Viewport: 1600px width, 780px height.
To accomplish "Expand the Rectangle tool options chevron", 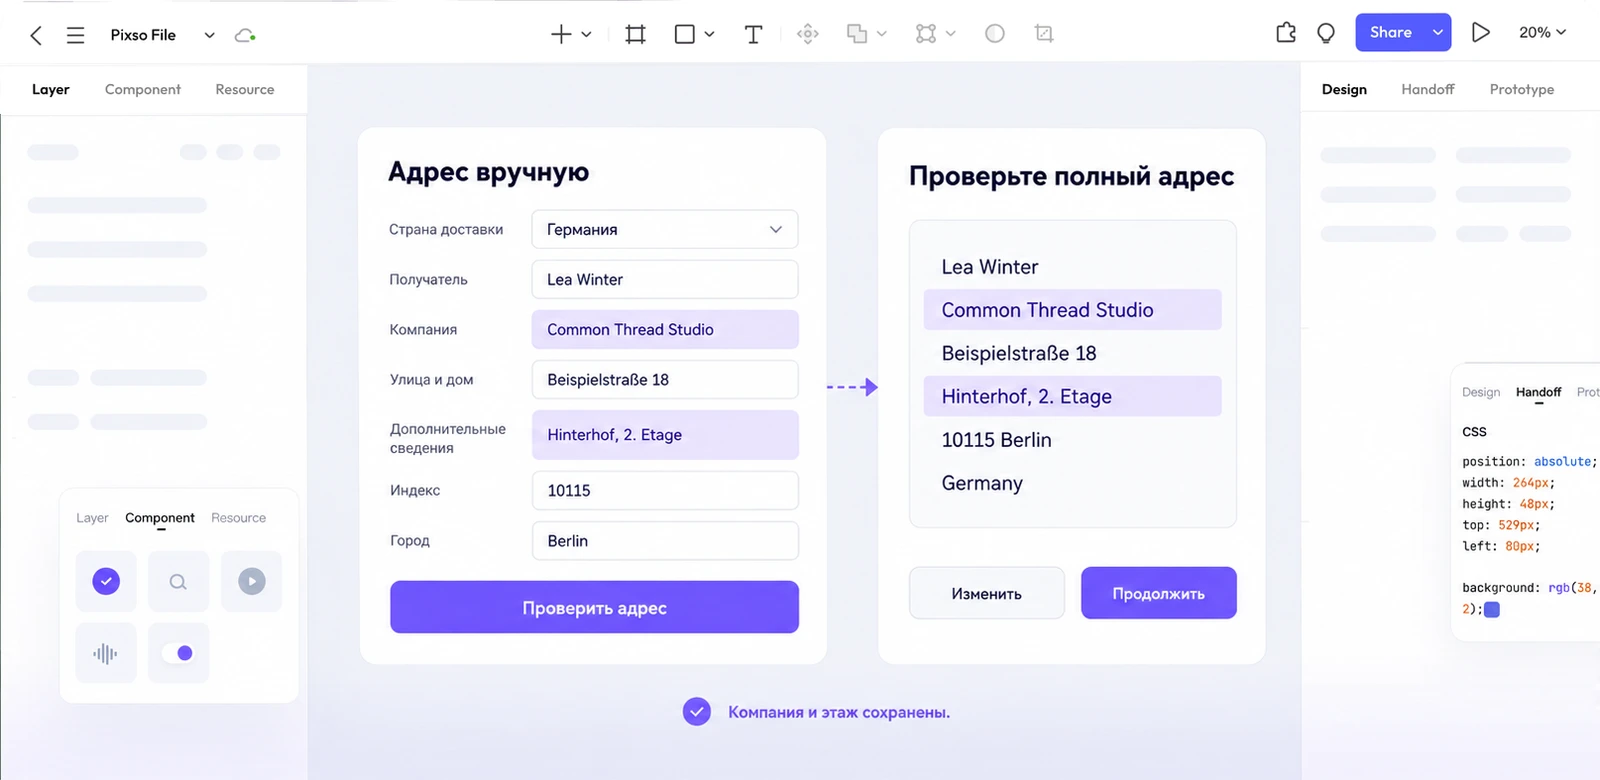I will tap(709, 34).
